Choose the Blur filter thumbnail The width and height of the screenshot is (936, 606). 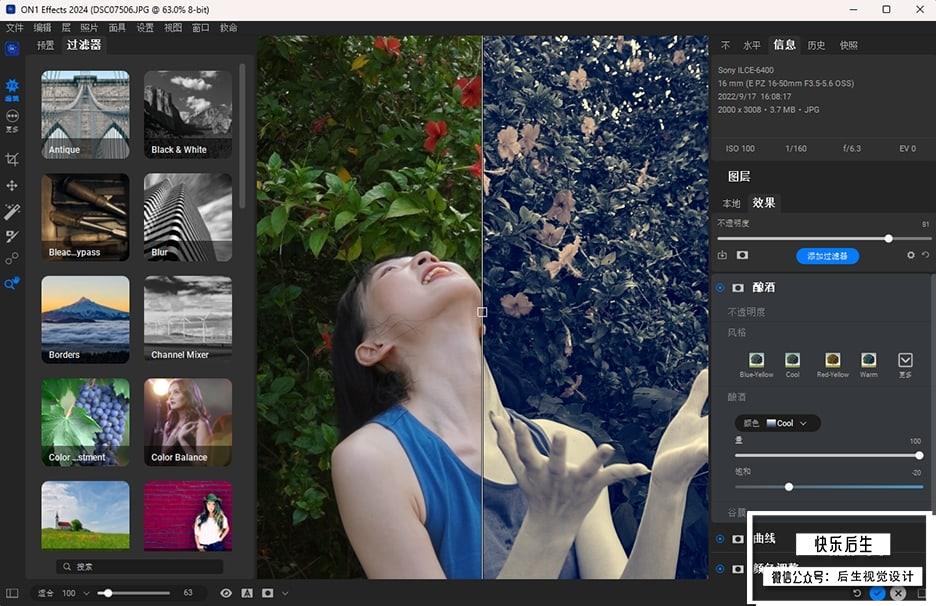point(188,217)
